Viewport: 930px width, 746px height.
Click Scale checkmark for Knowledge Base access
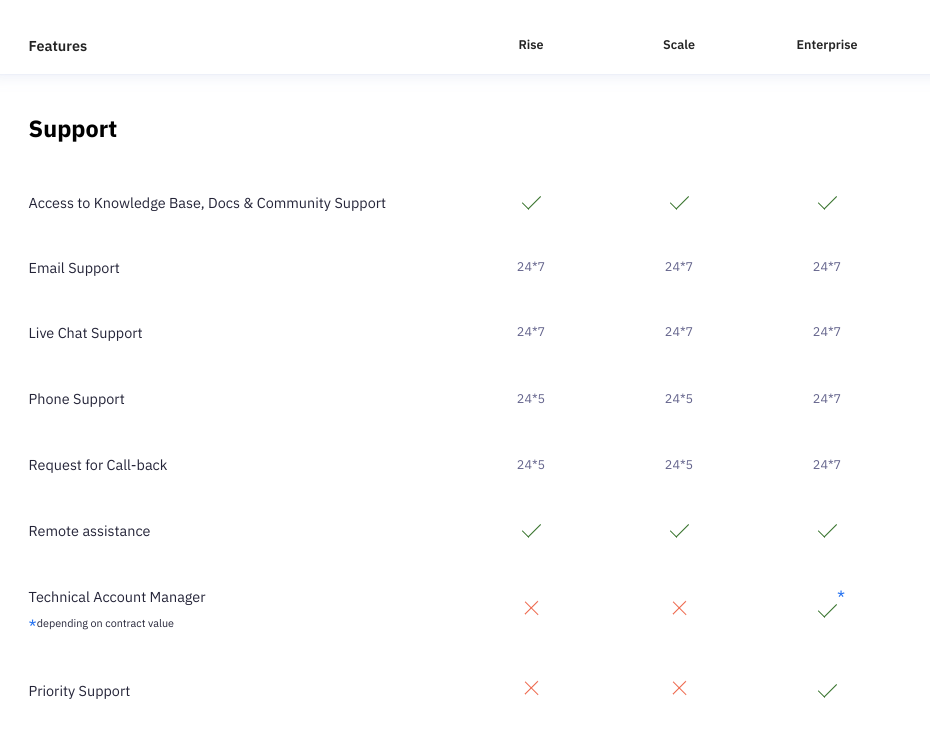click(679, 203)
